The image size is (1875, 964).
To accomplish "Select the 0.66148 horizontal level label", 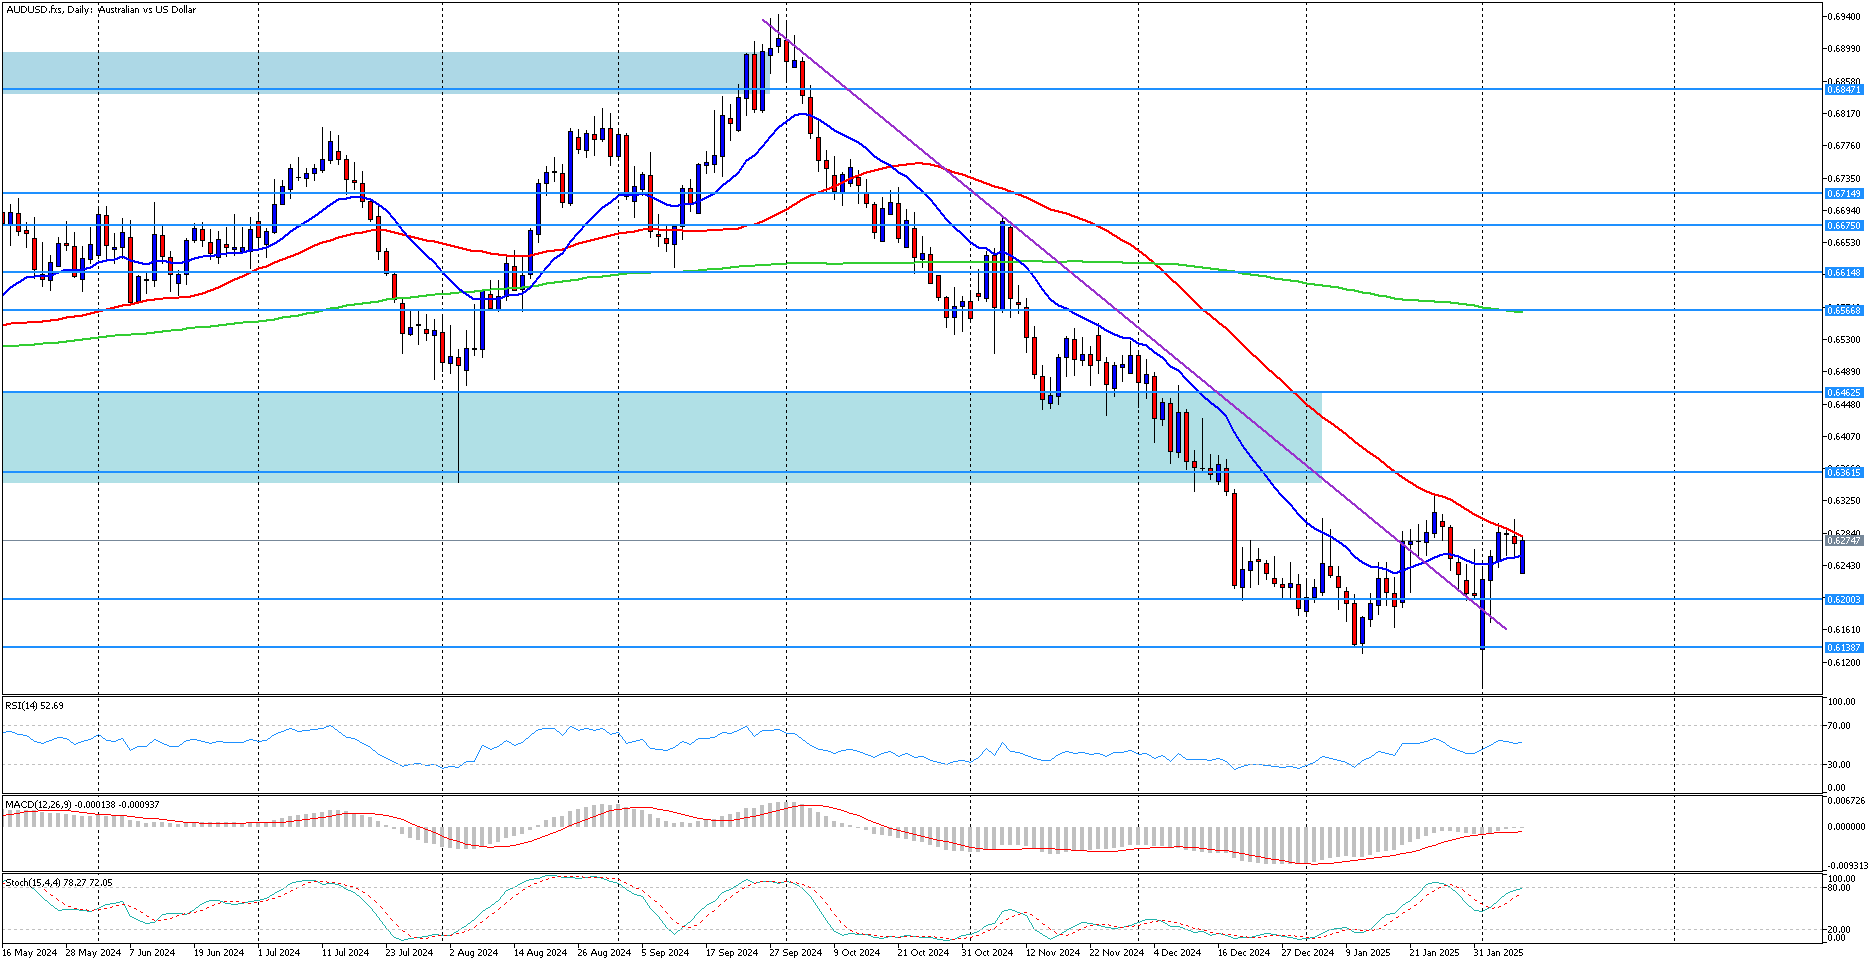I will coord(1844,272).
